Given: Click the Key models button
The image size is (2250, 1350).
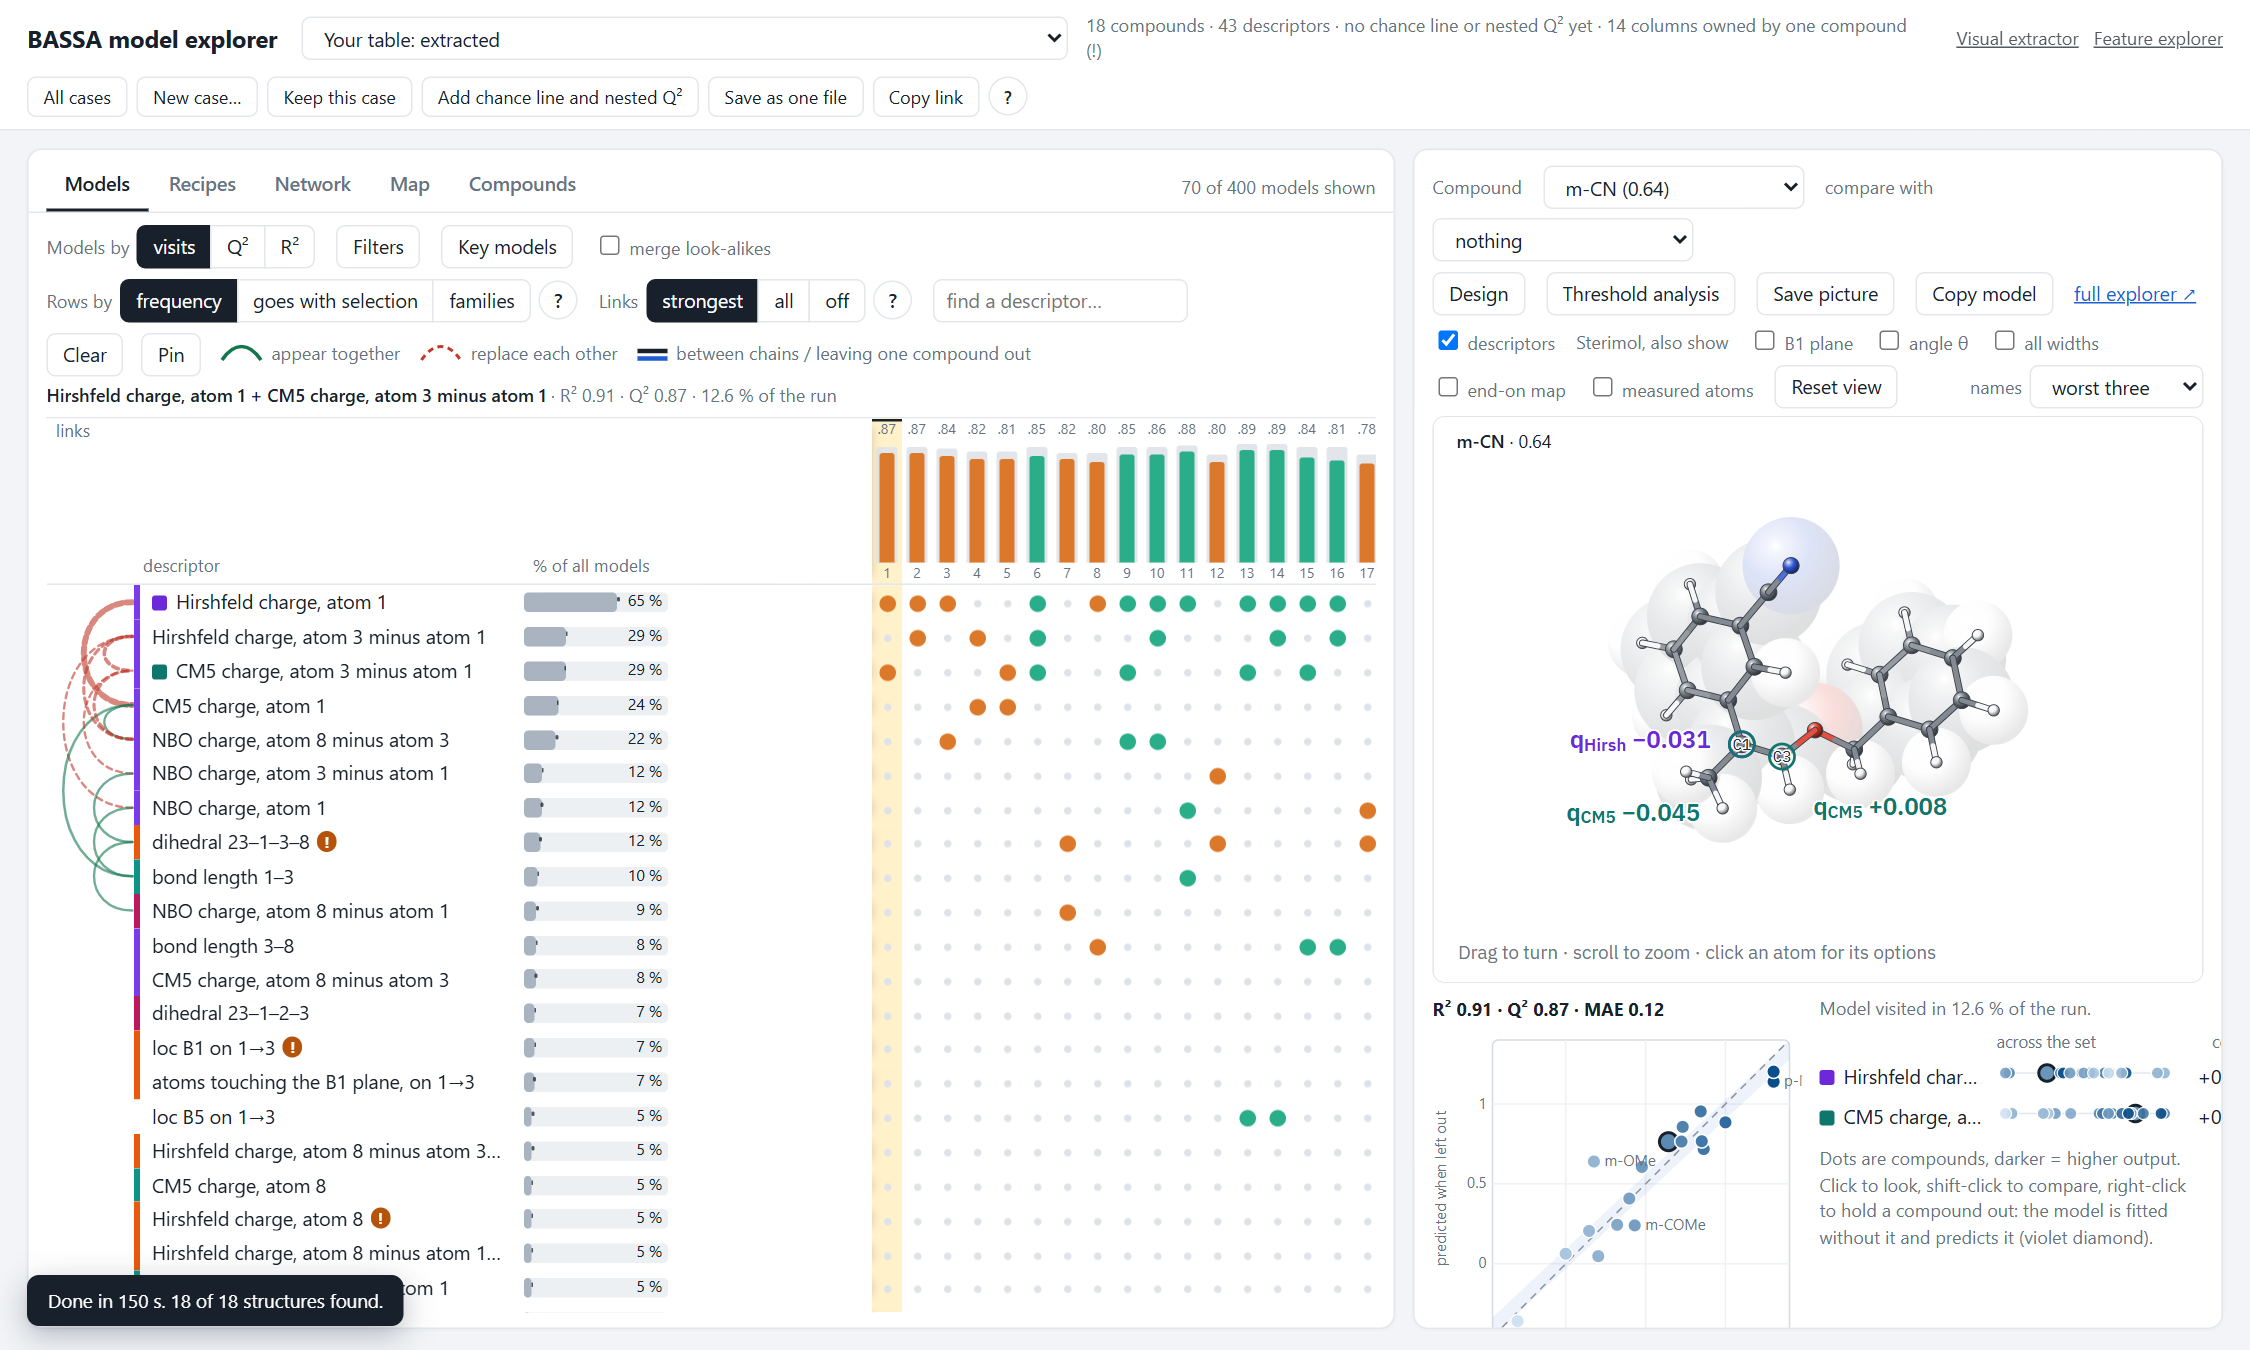Looking at the screenshot, I should coord(507,247).
